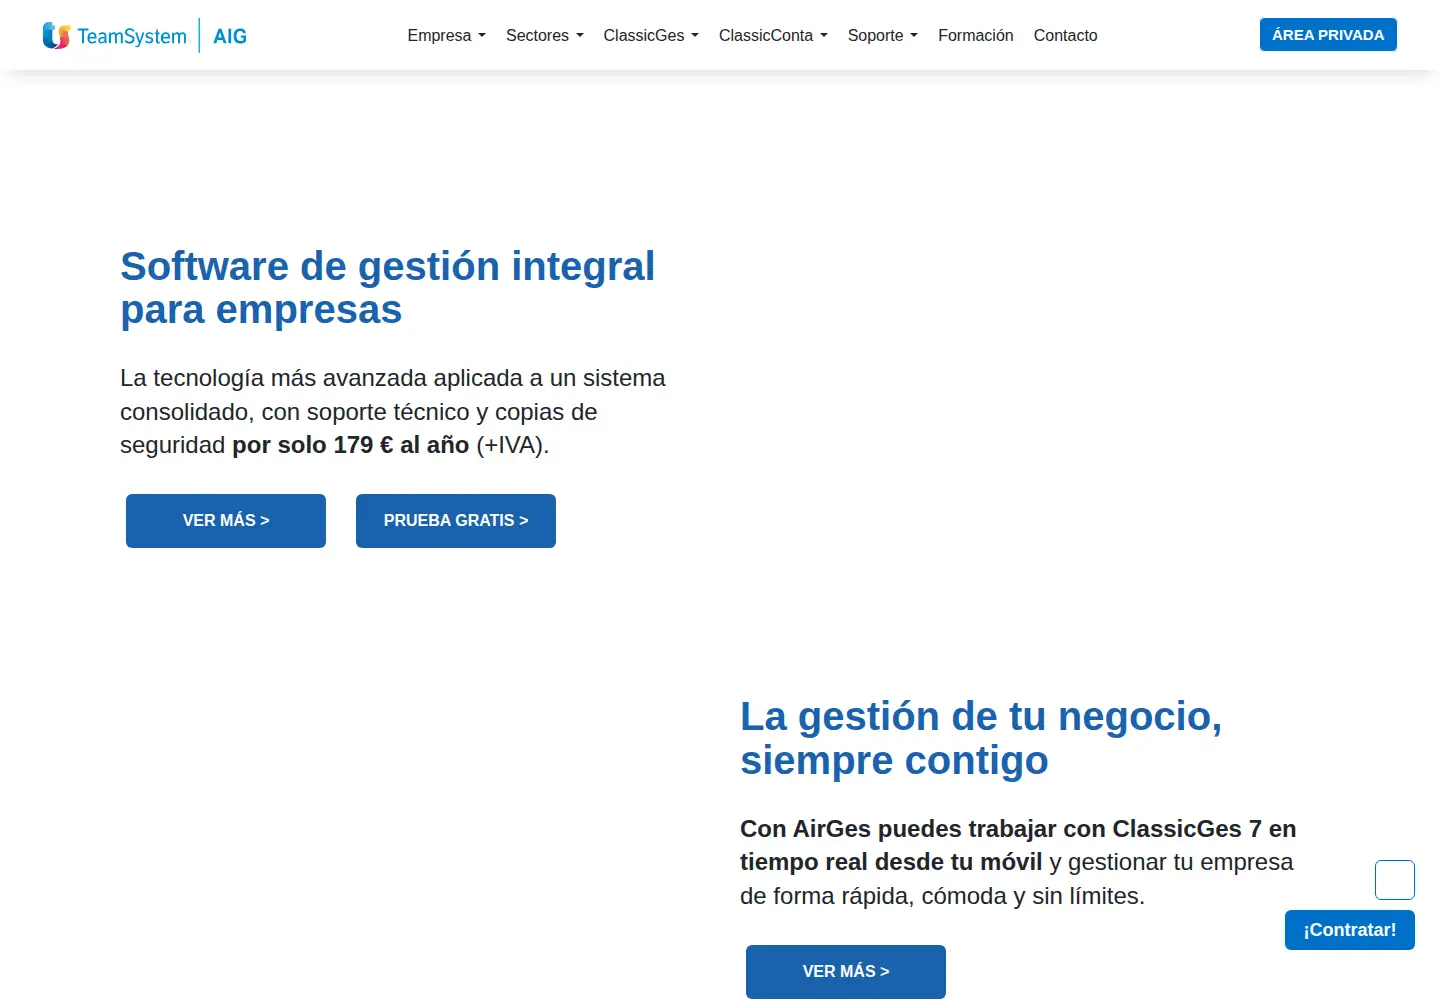This screenshot has height=1000, width=1440.
Task: Click the bold text 'tiempo real desde tu móvil'
Action: point(891,862)
